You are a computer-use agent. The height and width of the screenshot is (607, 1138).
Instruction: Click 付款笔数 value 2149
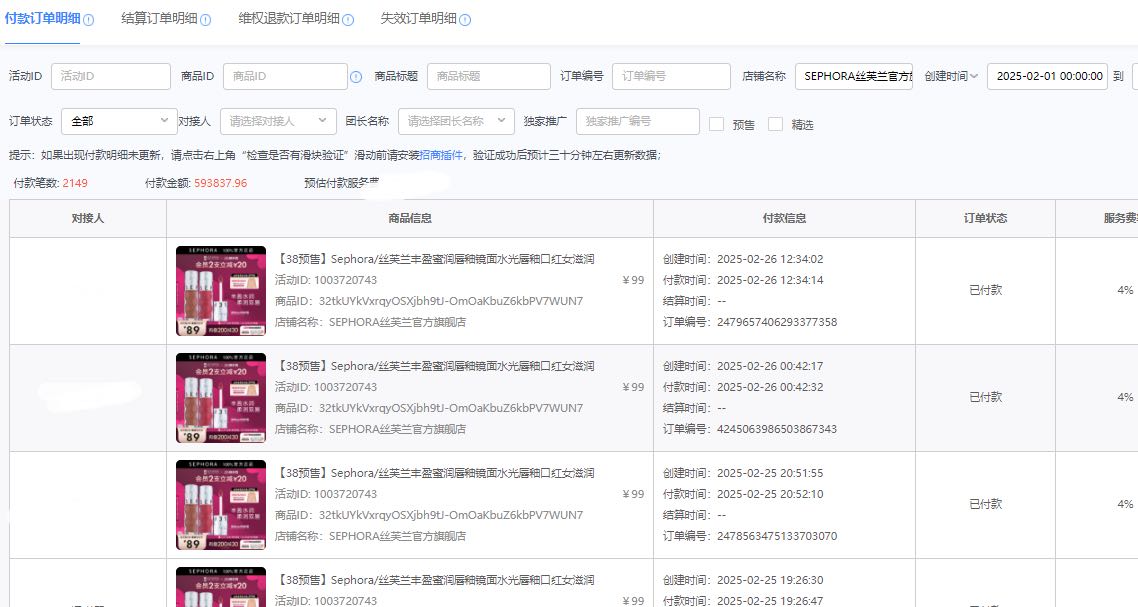75,183
